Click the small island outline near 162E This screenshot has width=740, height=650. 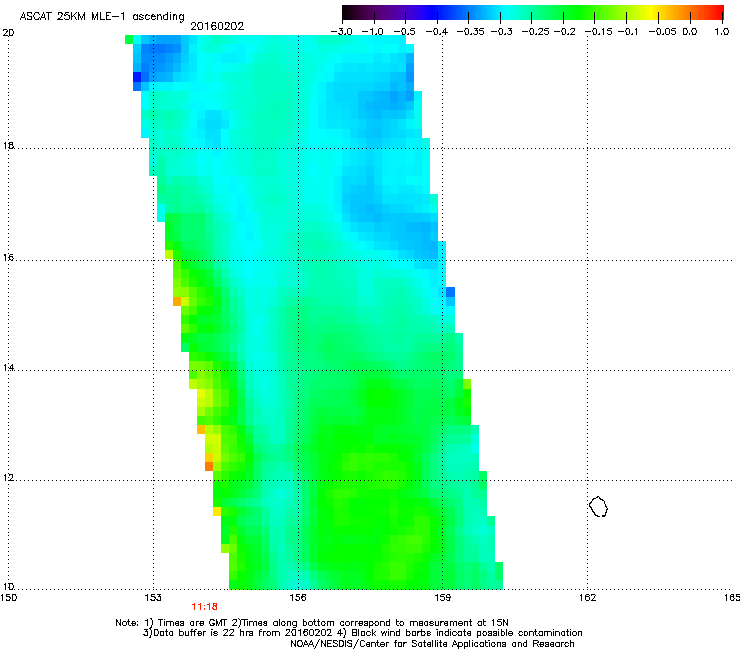(598, 506)
